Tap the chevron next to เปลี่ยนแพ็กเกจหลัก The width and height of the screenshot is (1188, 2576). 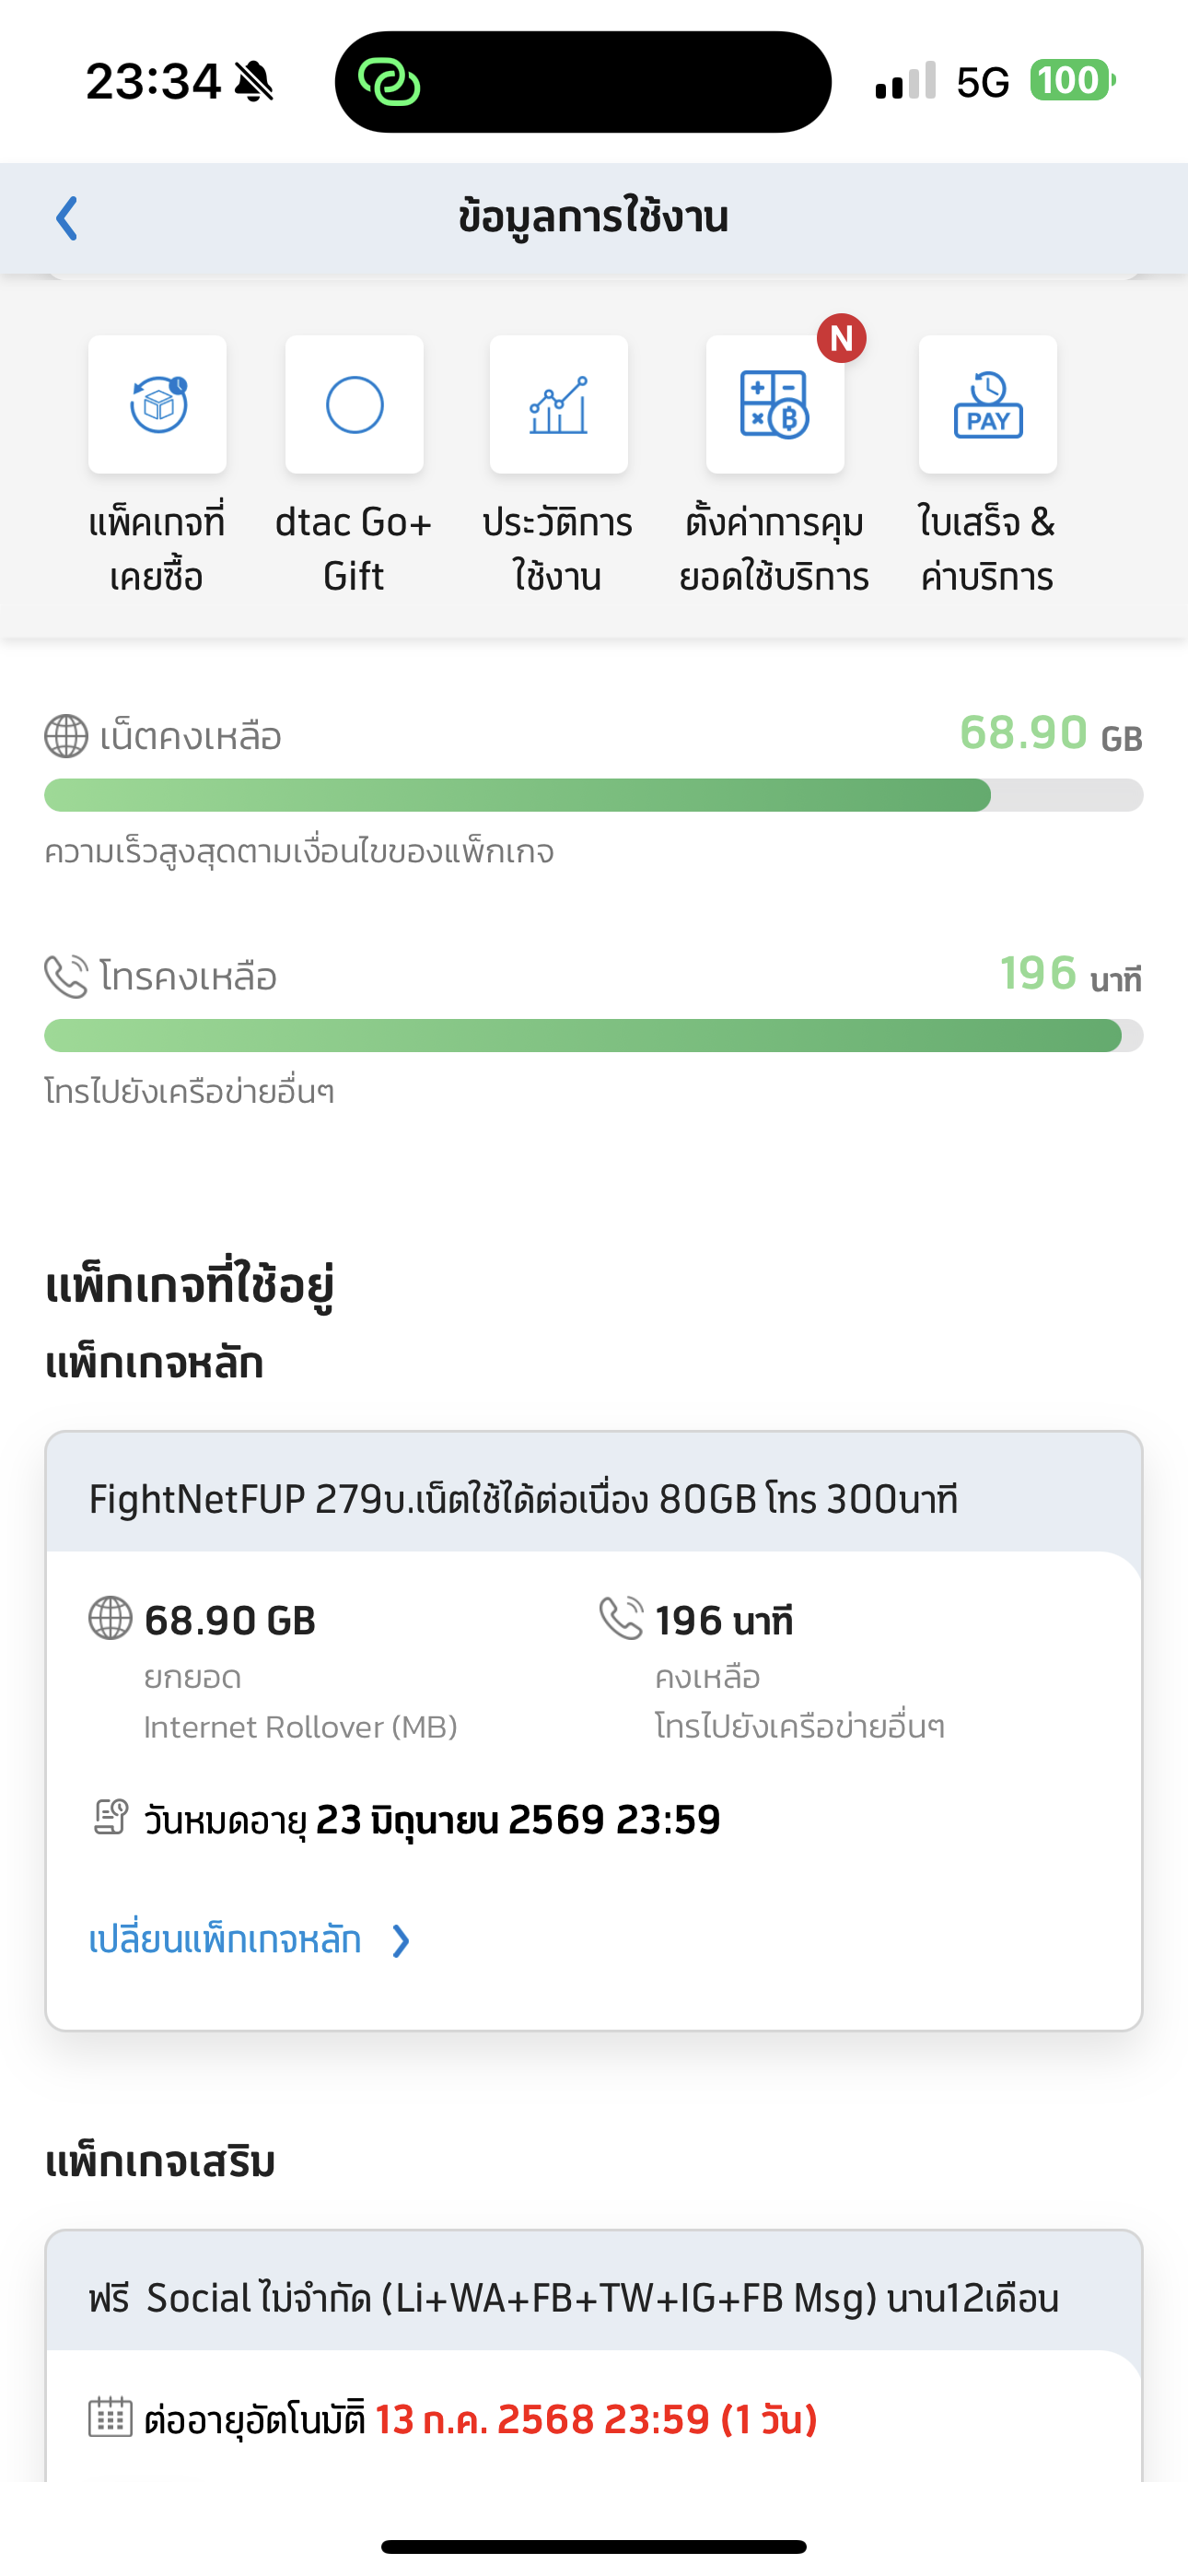point(401,1941)
